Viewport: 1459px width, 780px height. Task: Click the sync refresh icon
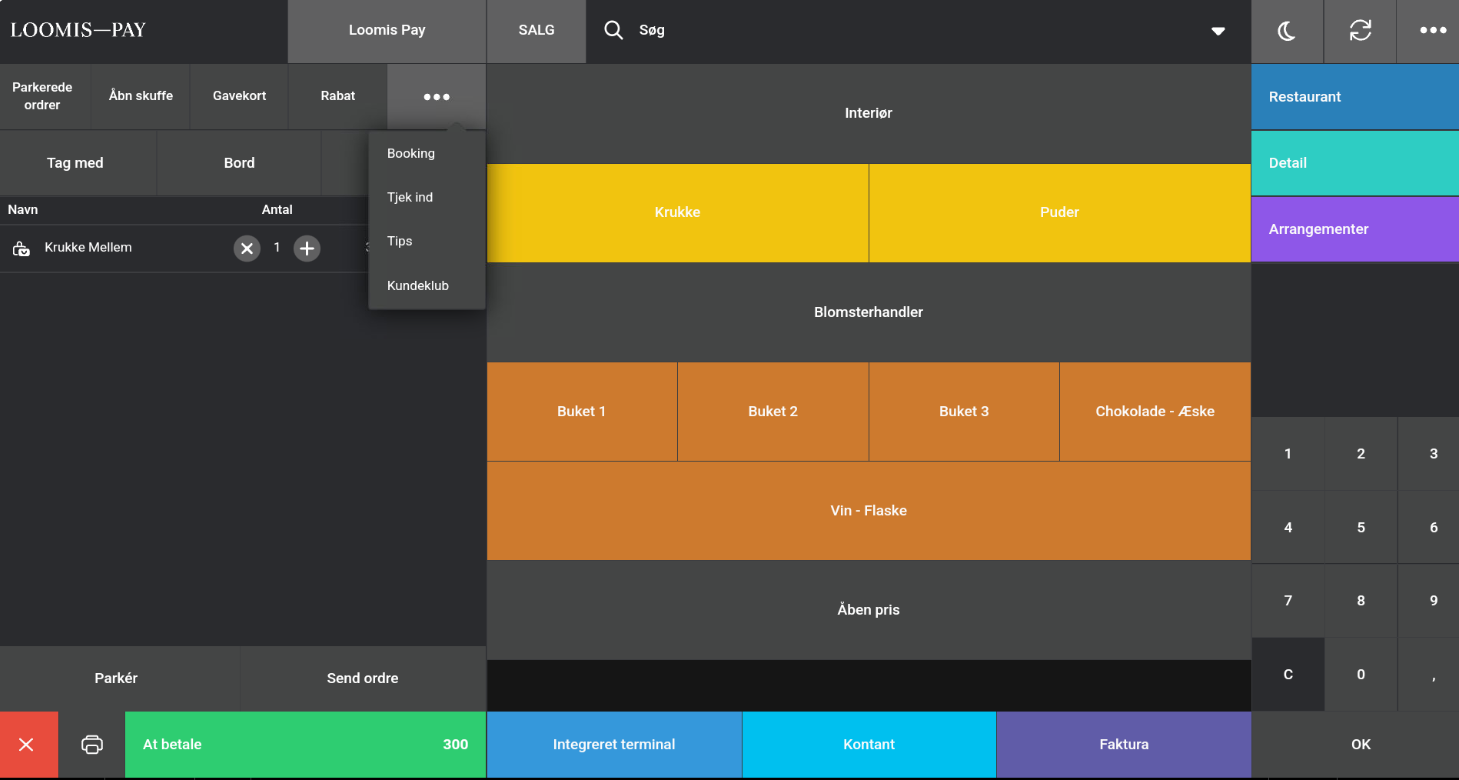click(1360, 31)
